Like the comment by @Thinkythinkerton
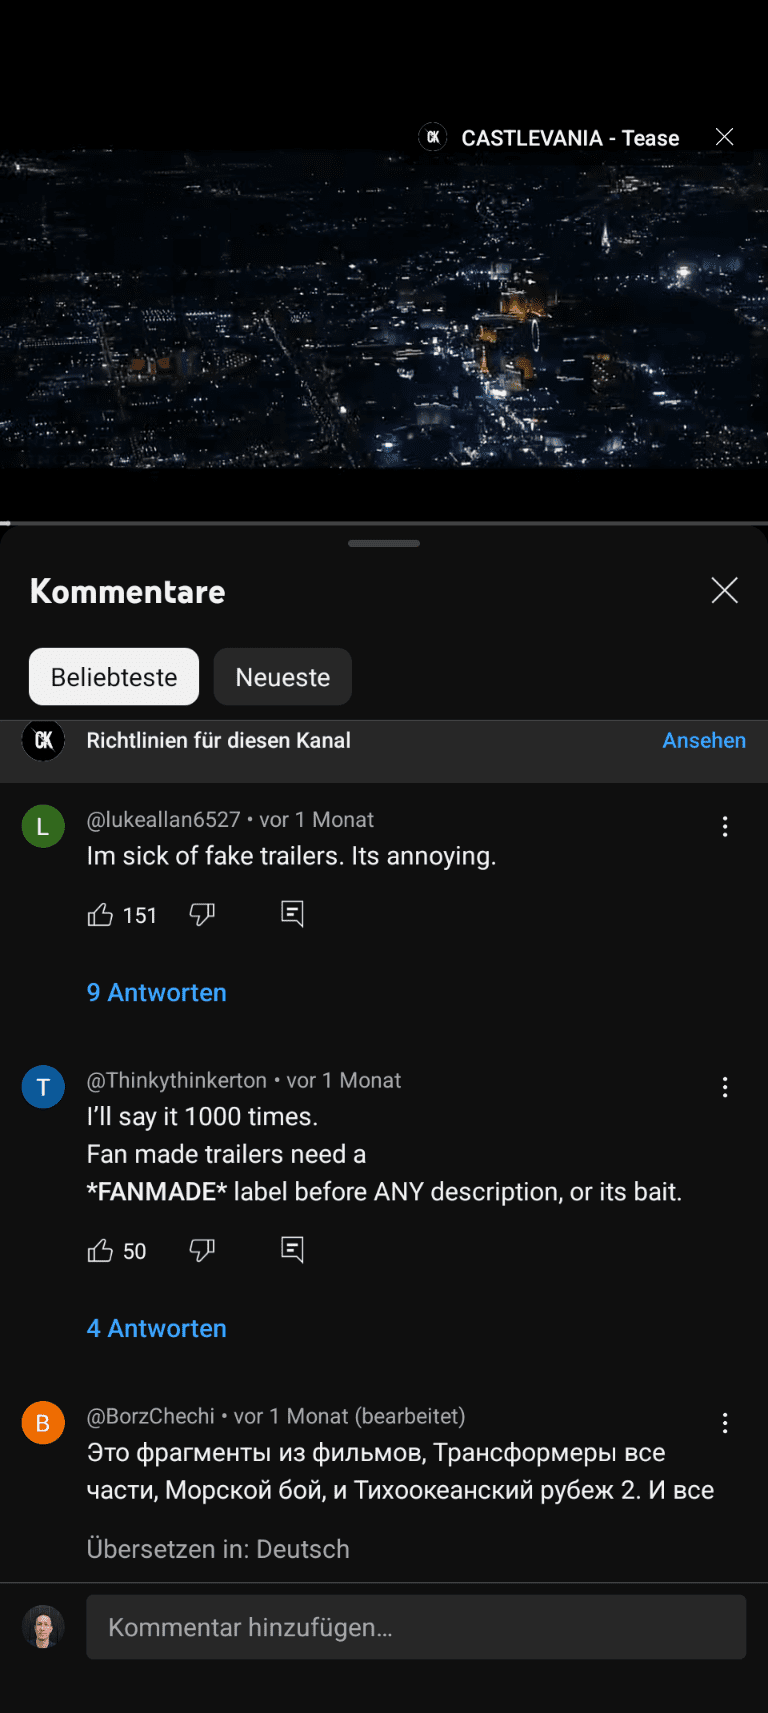The height and width of the screenshot is (1713, 768). (100, 1251)
